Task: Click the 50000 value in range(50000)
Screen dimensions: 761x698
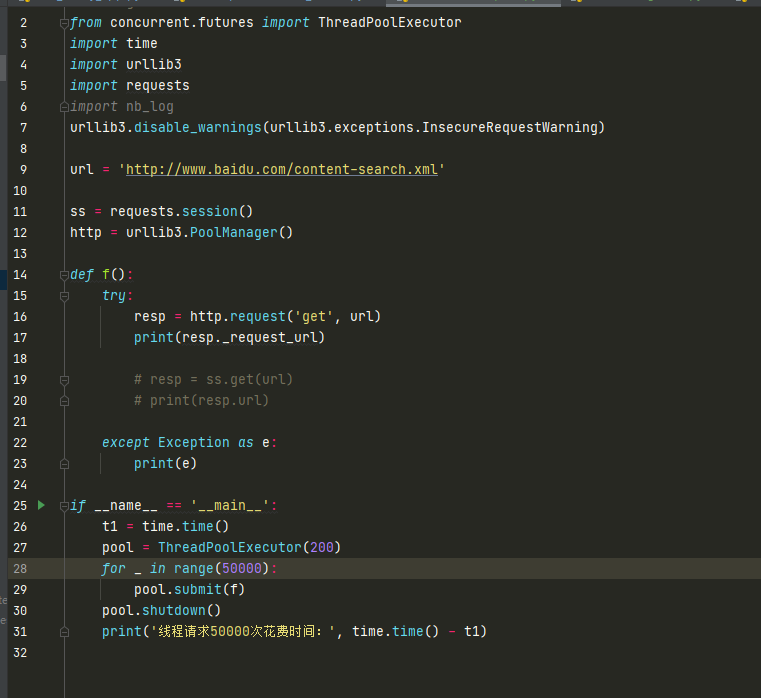Action: pos(242,568)
